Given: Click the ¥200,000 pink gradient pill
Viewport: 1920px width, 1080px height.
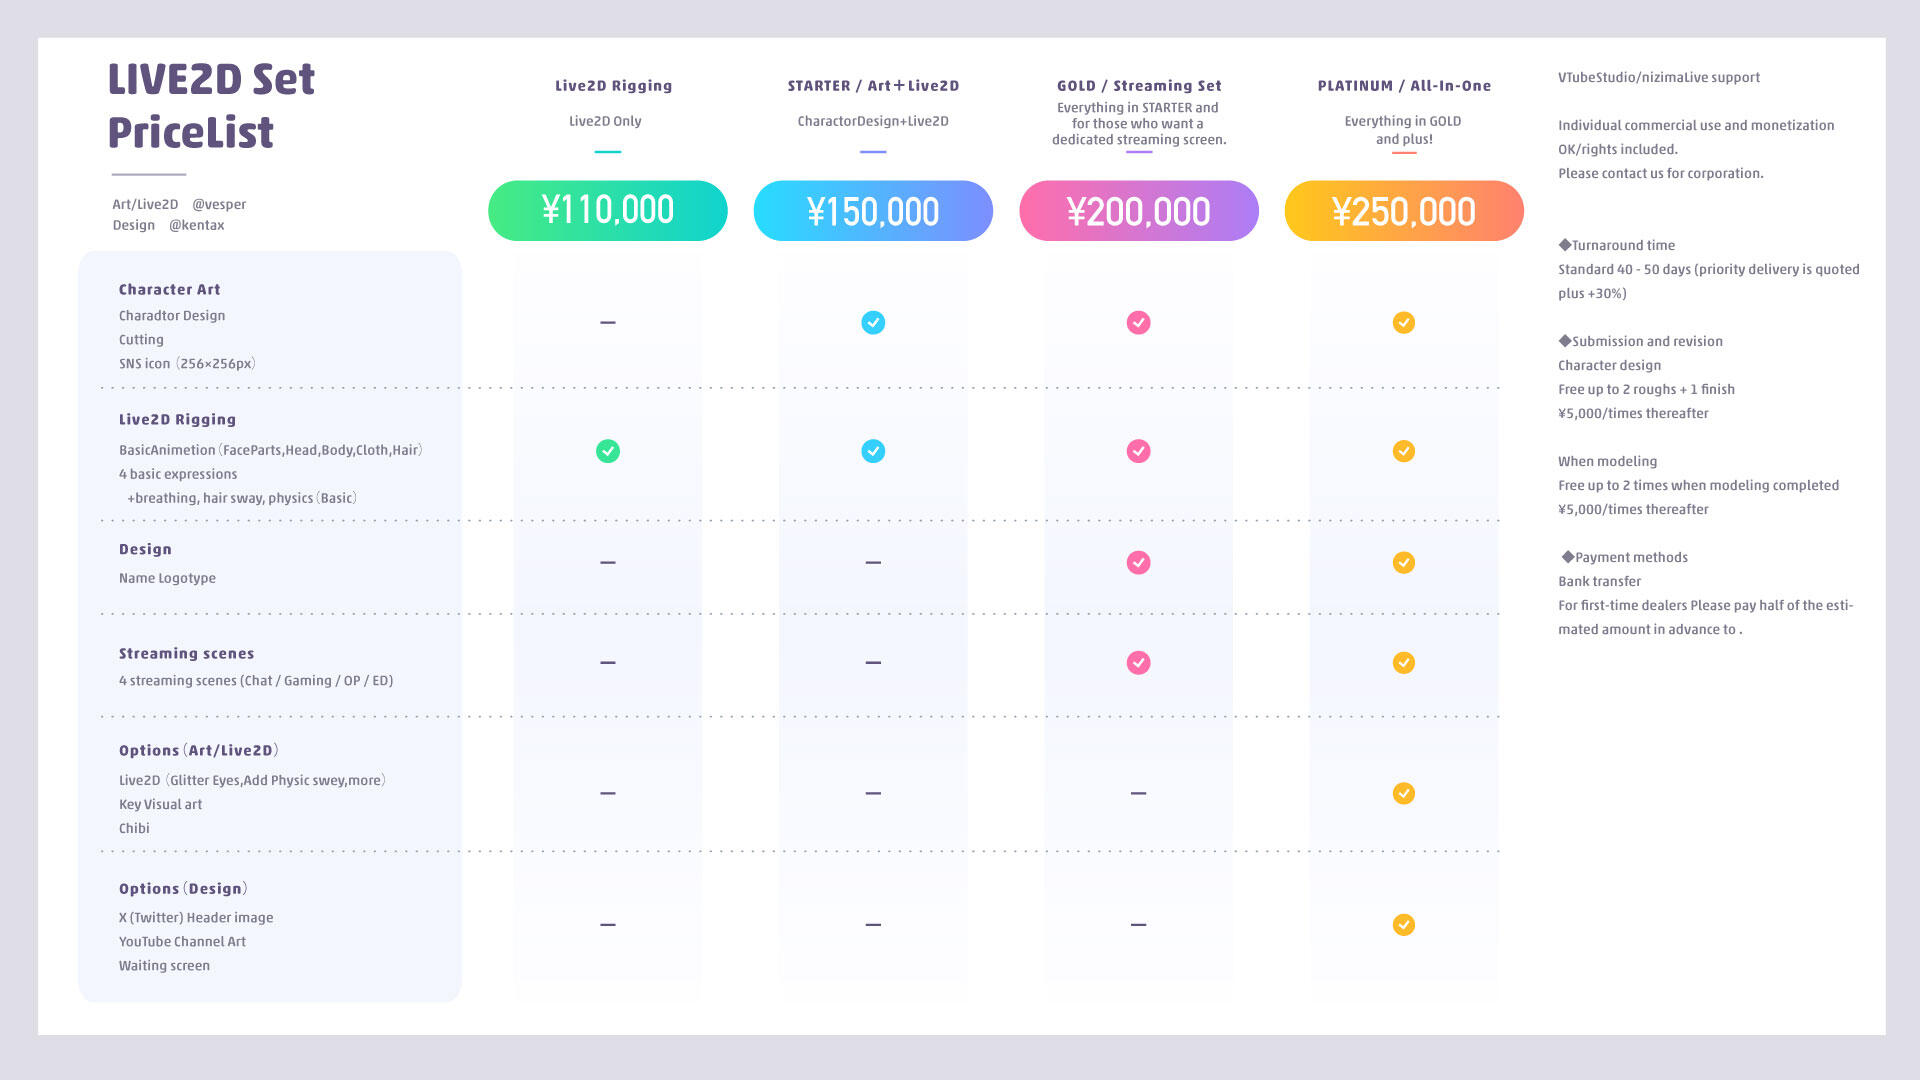Looking at the screenshot, I should pyautogui.click(x=1138, y=210).
